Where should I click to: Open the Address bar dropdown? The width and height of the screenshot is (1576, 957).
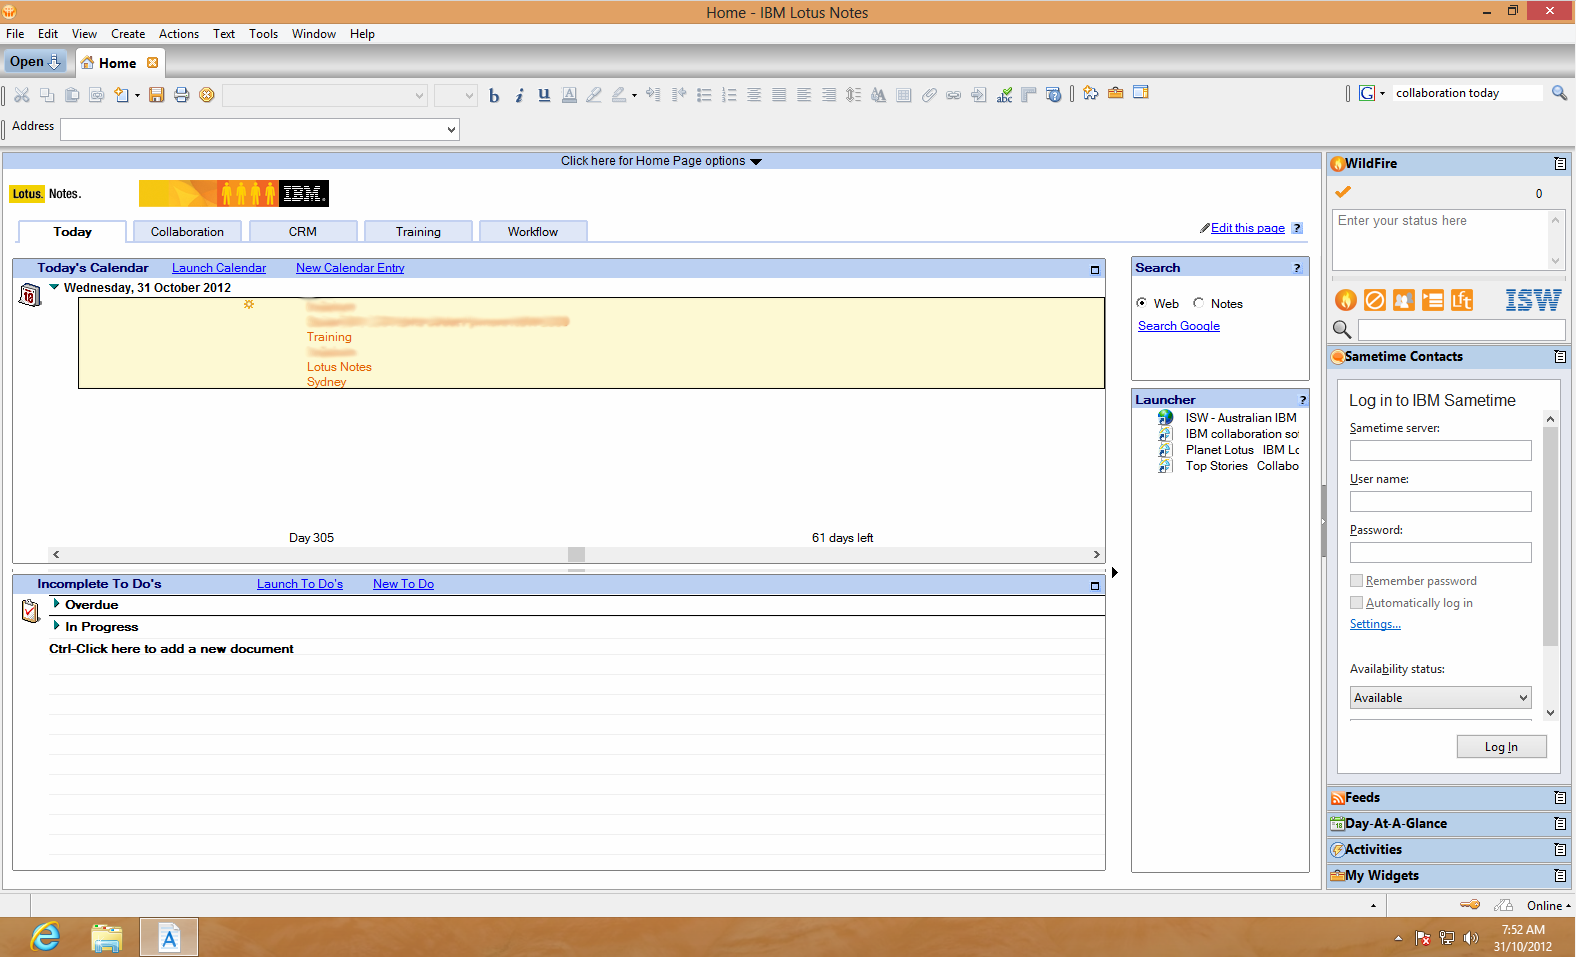451,130
